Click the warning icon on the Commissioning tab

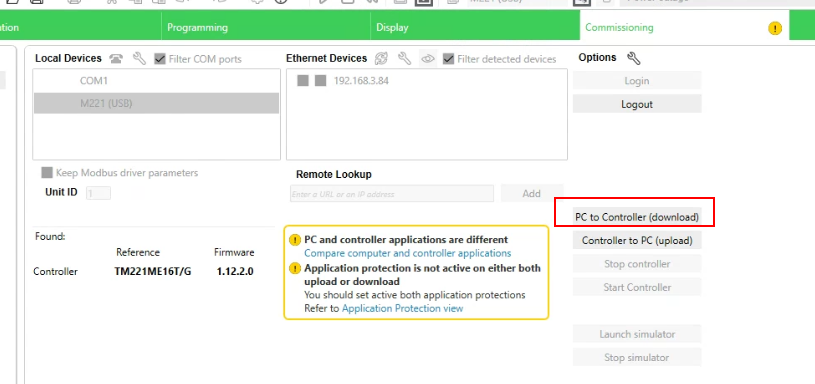tap(774, 28)
